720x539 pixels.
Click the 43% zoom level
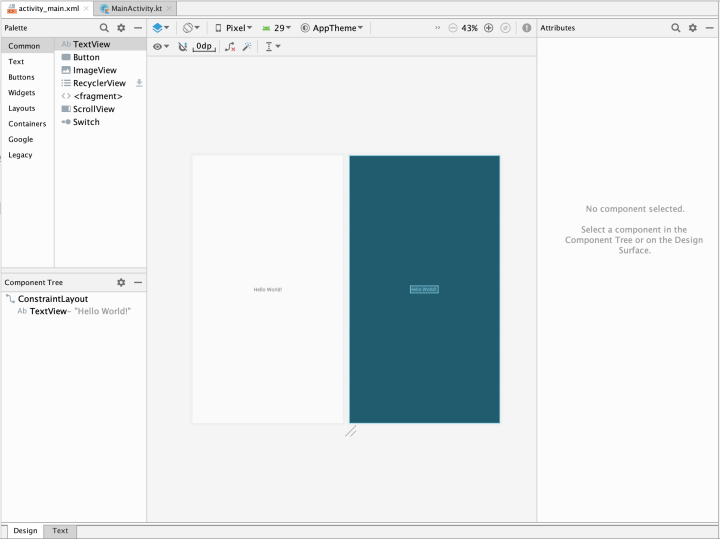[469, 28]
